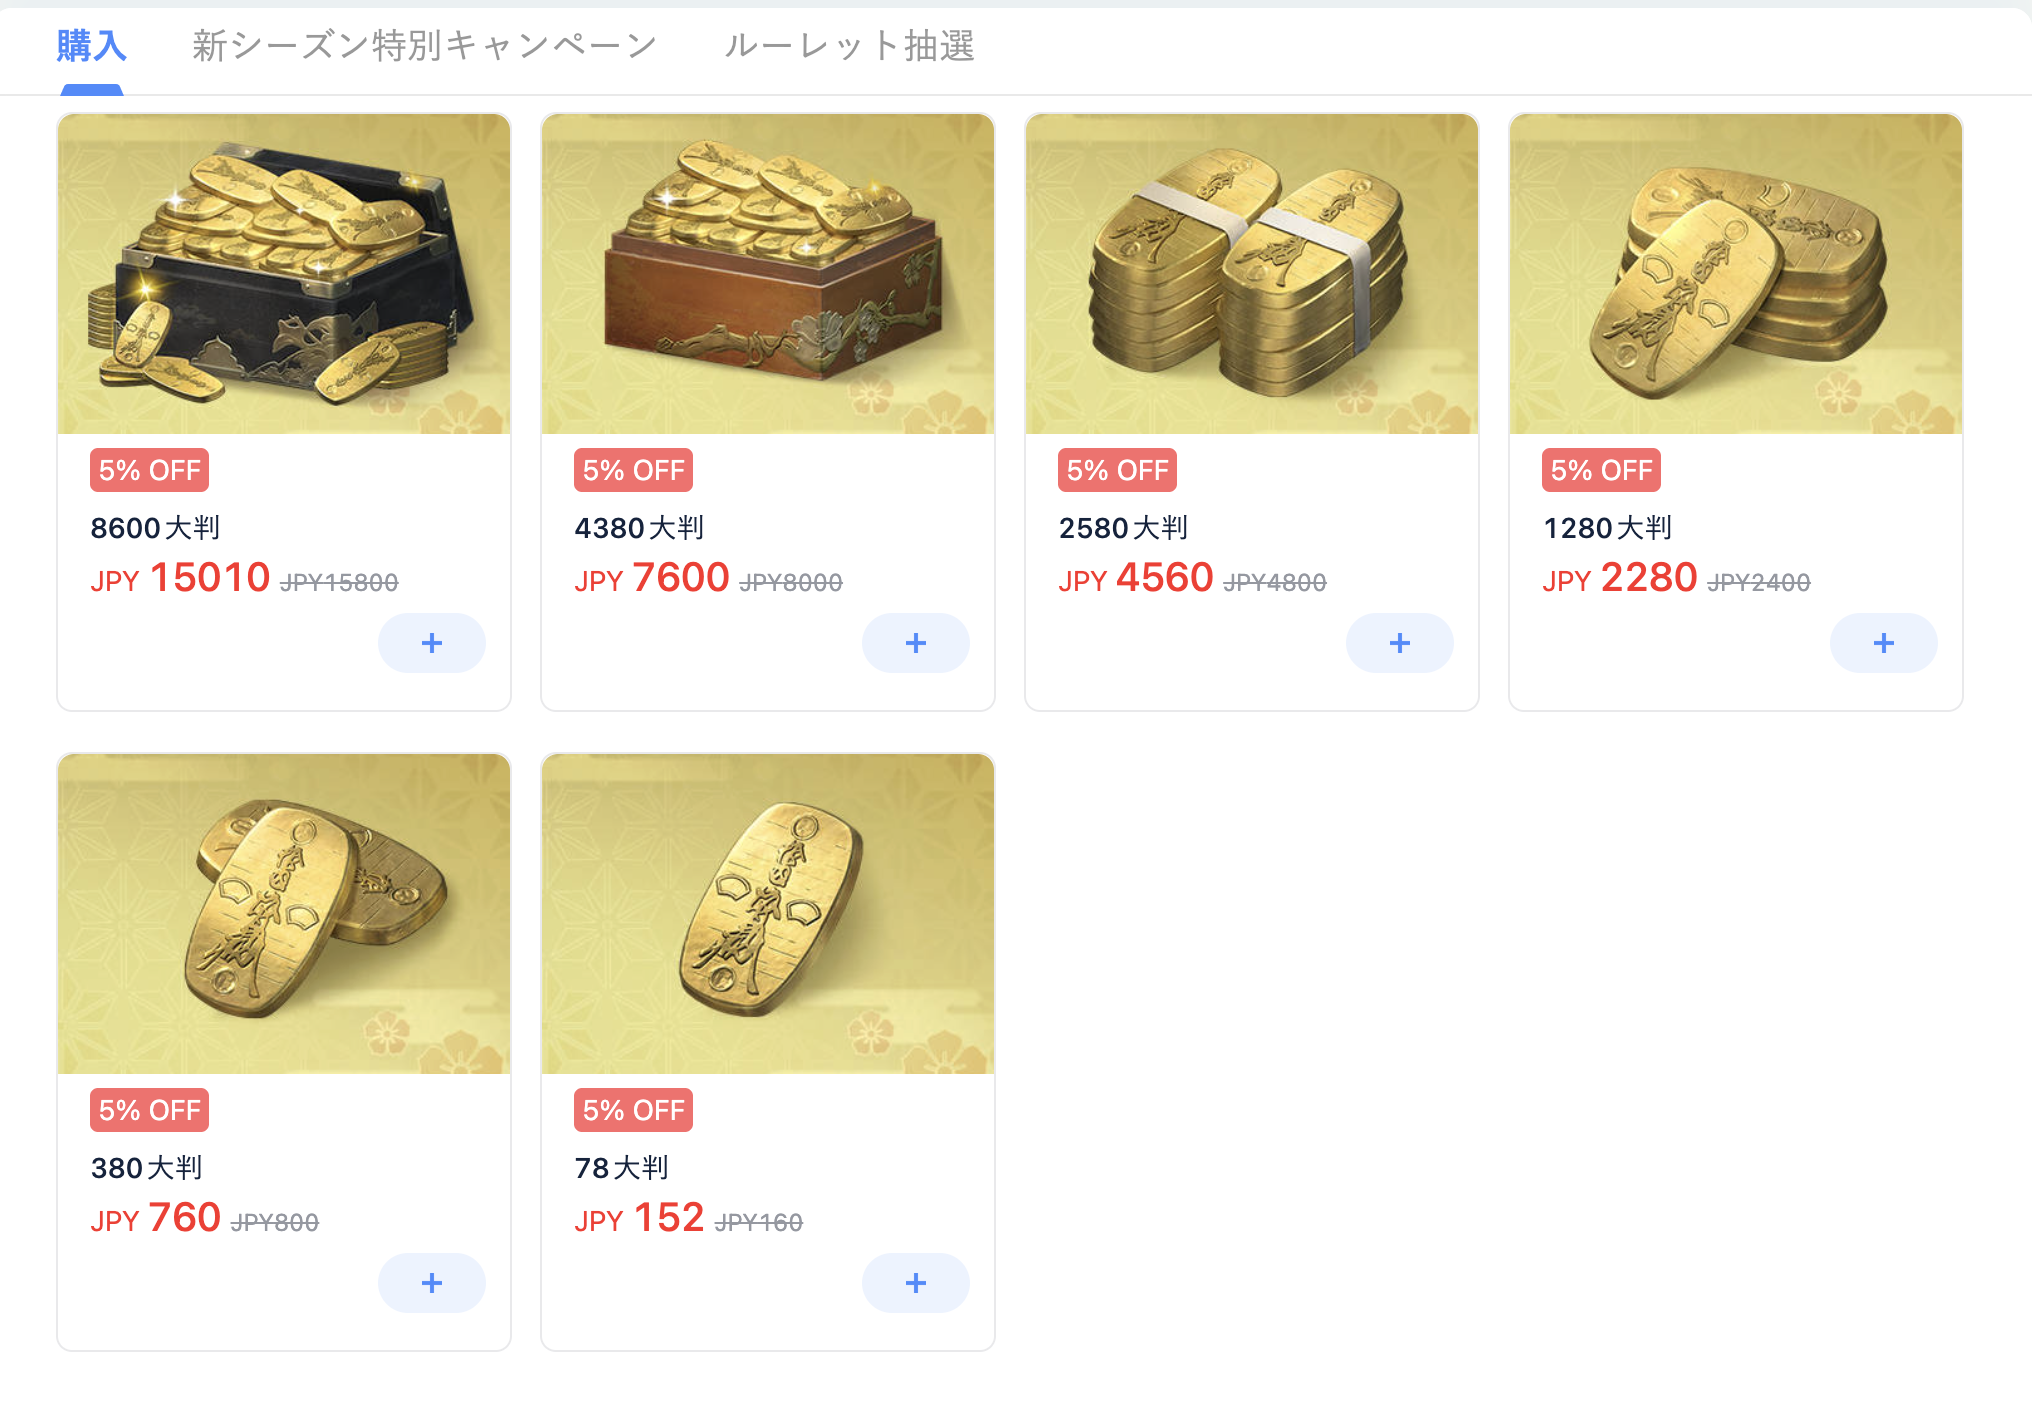The image size is (2032, 1408).
Task: Select the black treasure chest image
Action: (x=284, y=274)
